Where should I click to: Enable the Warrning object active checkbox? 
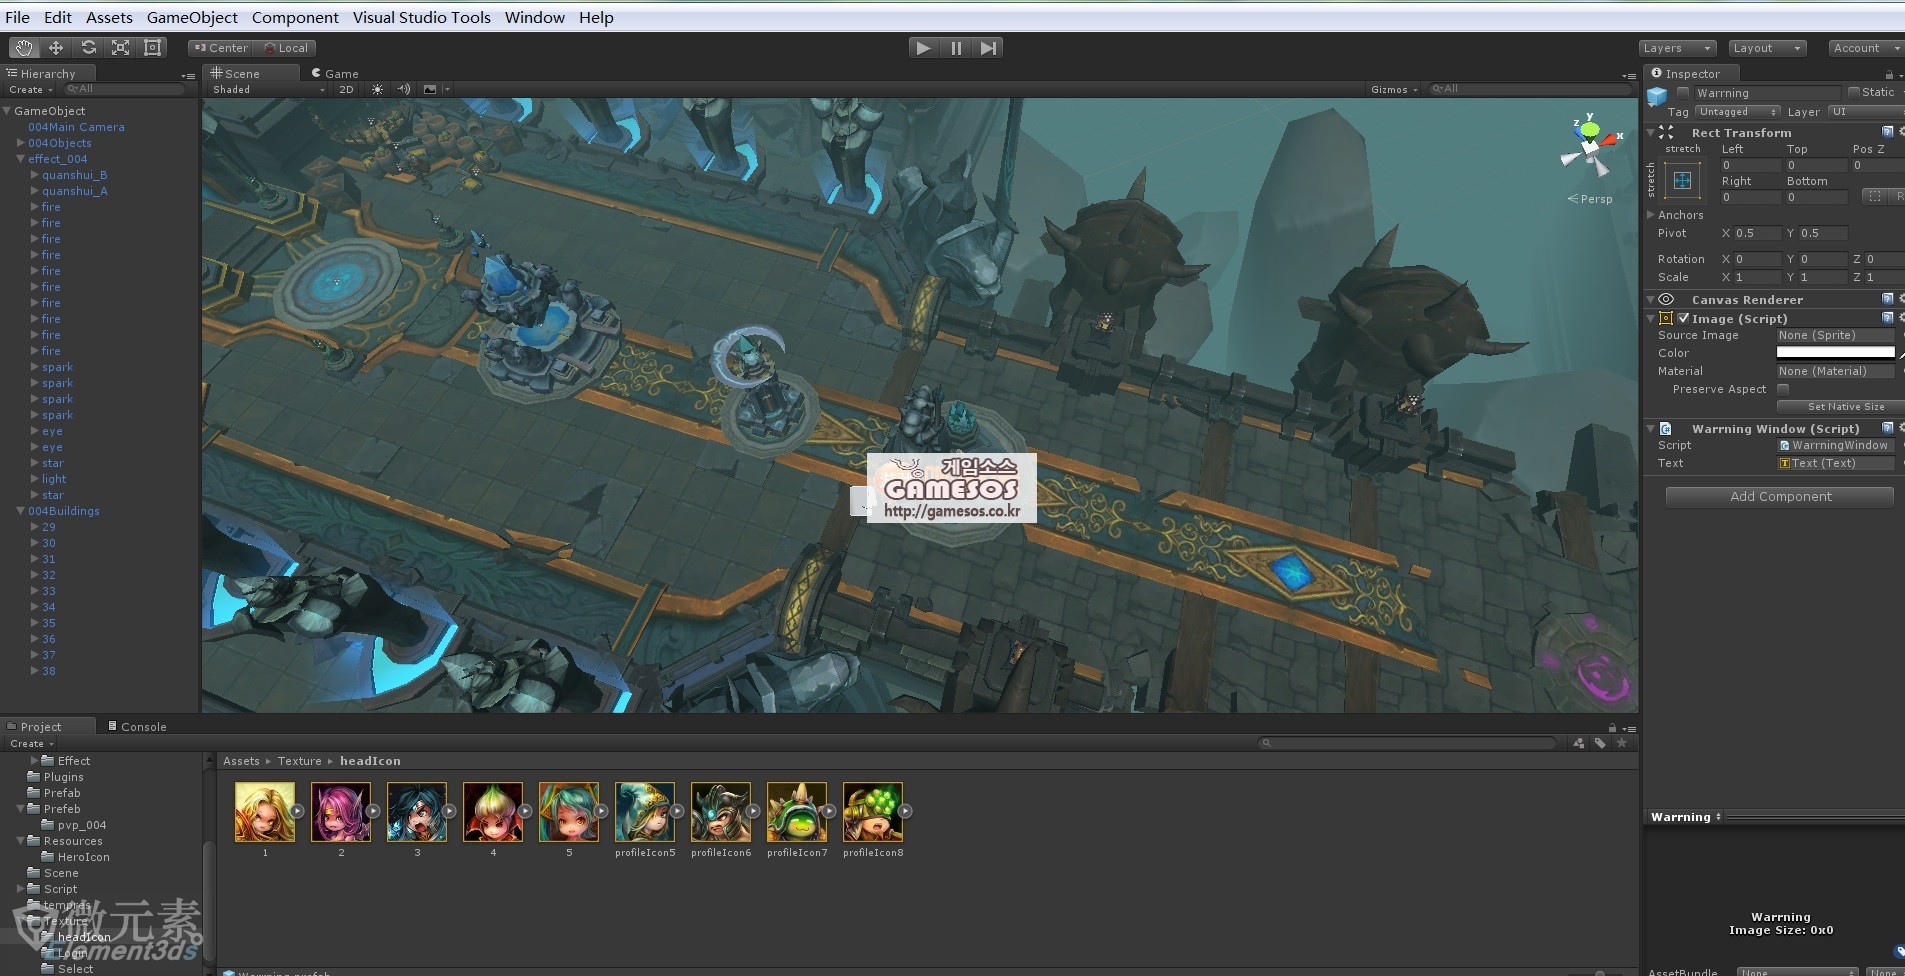[x=1683, y=92]
